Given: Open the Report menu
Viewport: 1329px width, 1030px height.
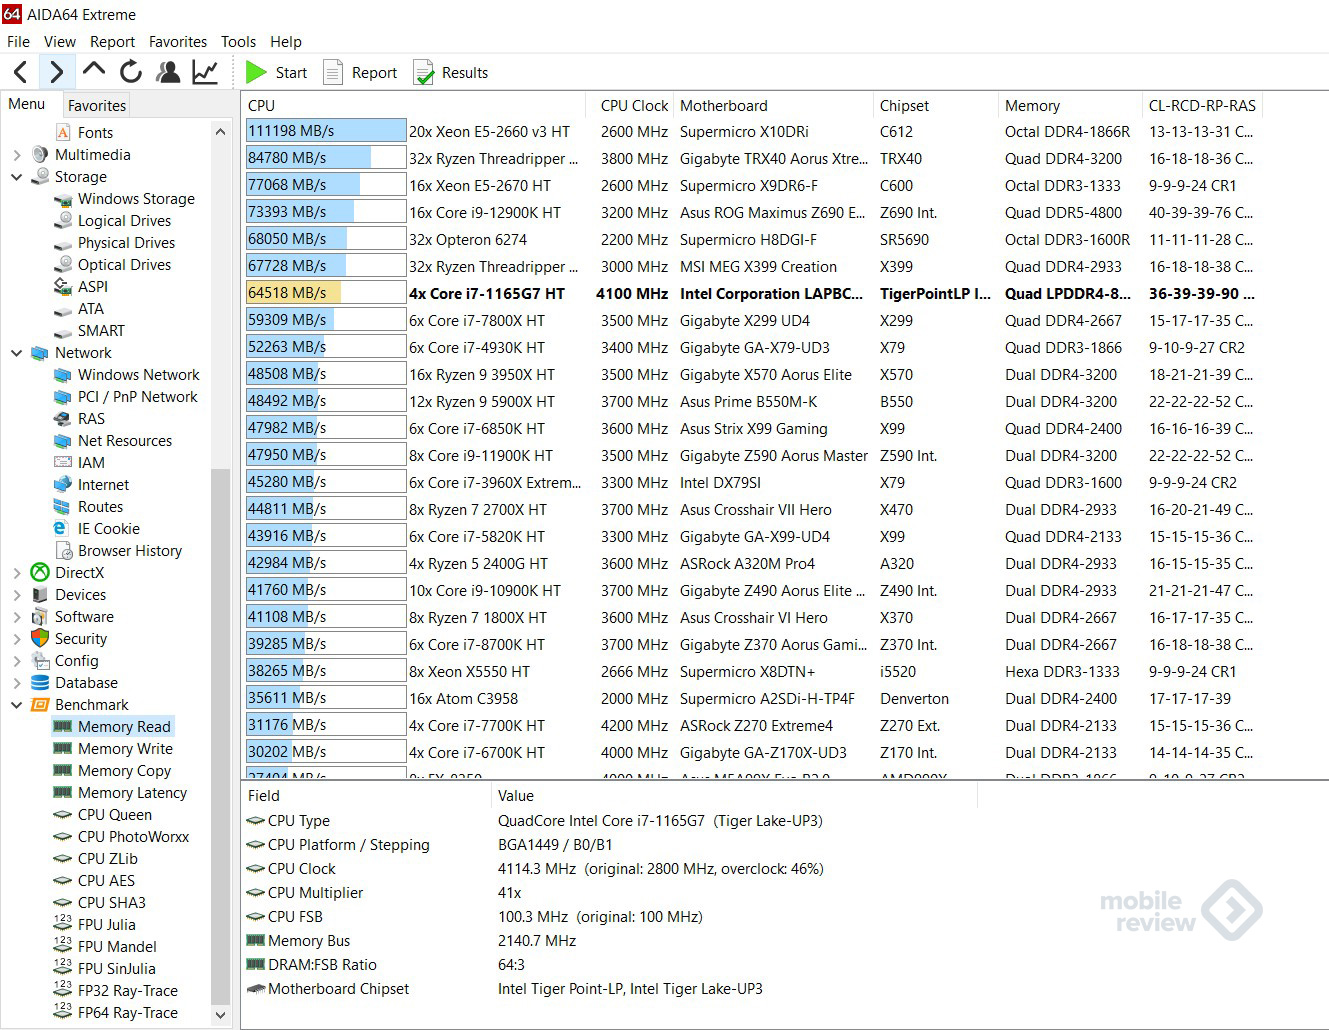Looking at the screenshot, I should (112, 42).
